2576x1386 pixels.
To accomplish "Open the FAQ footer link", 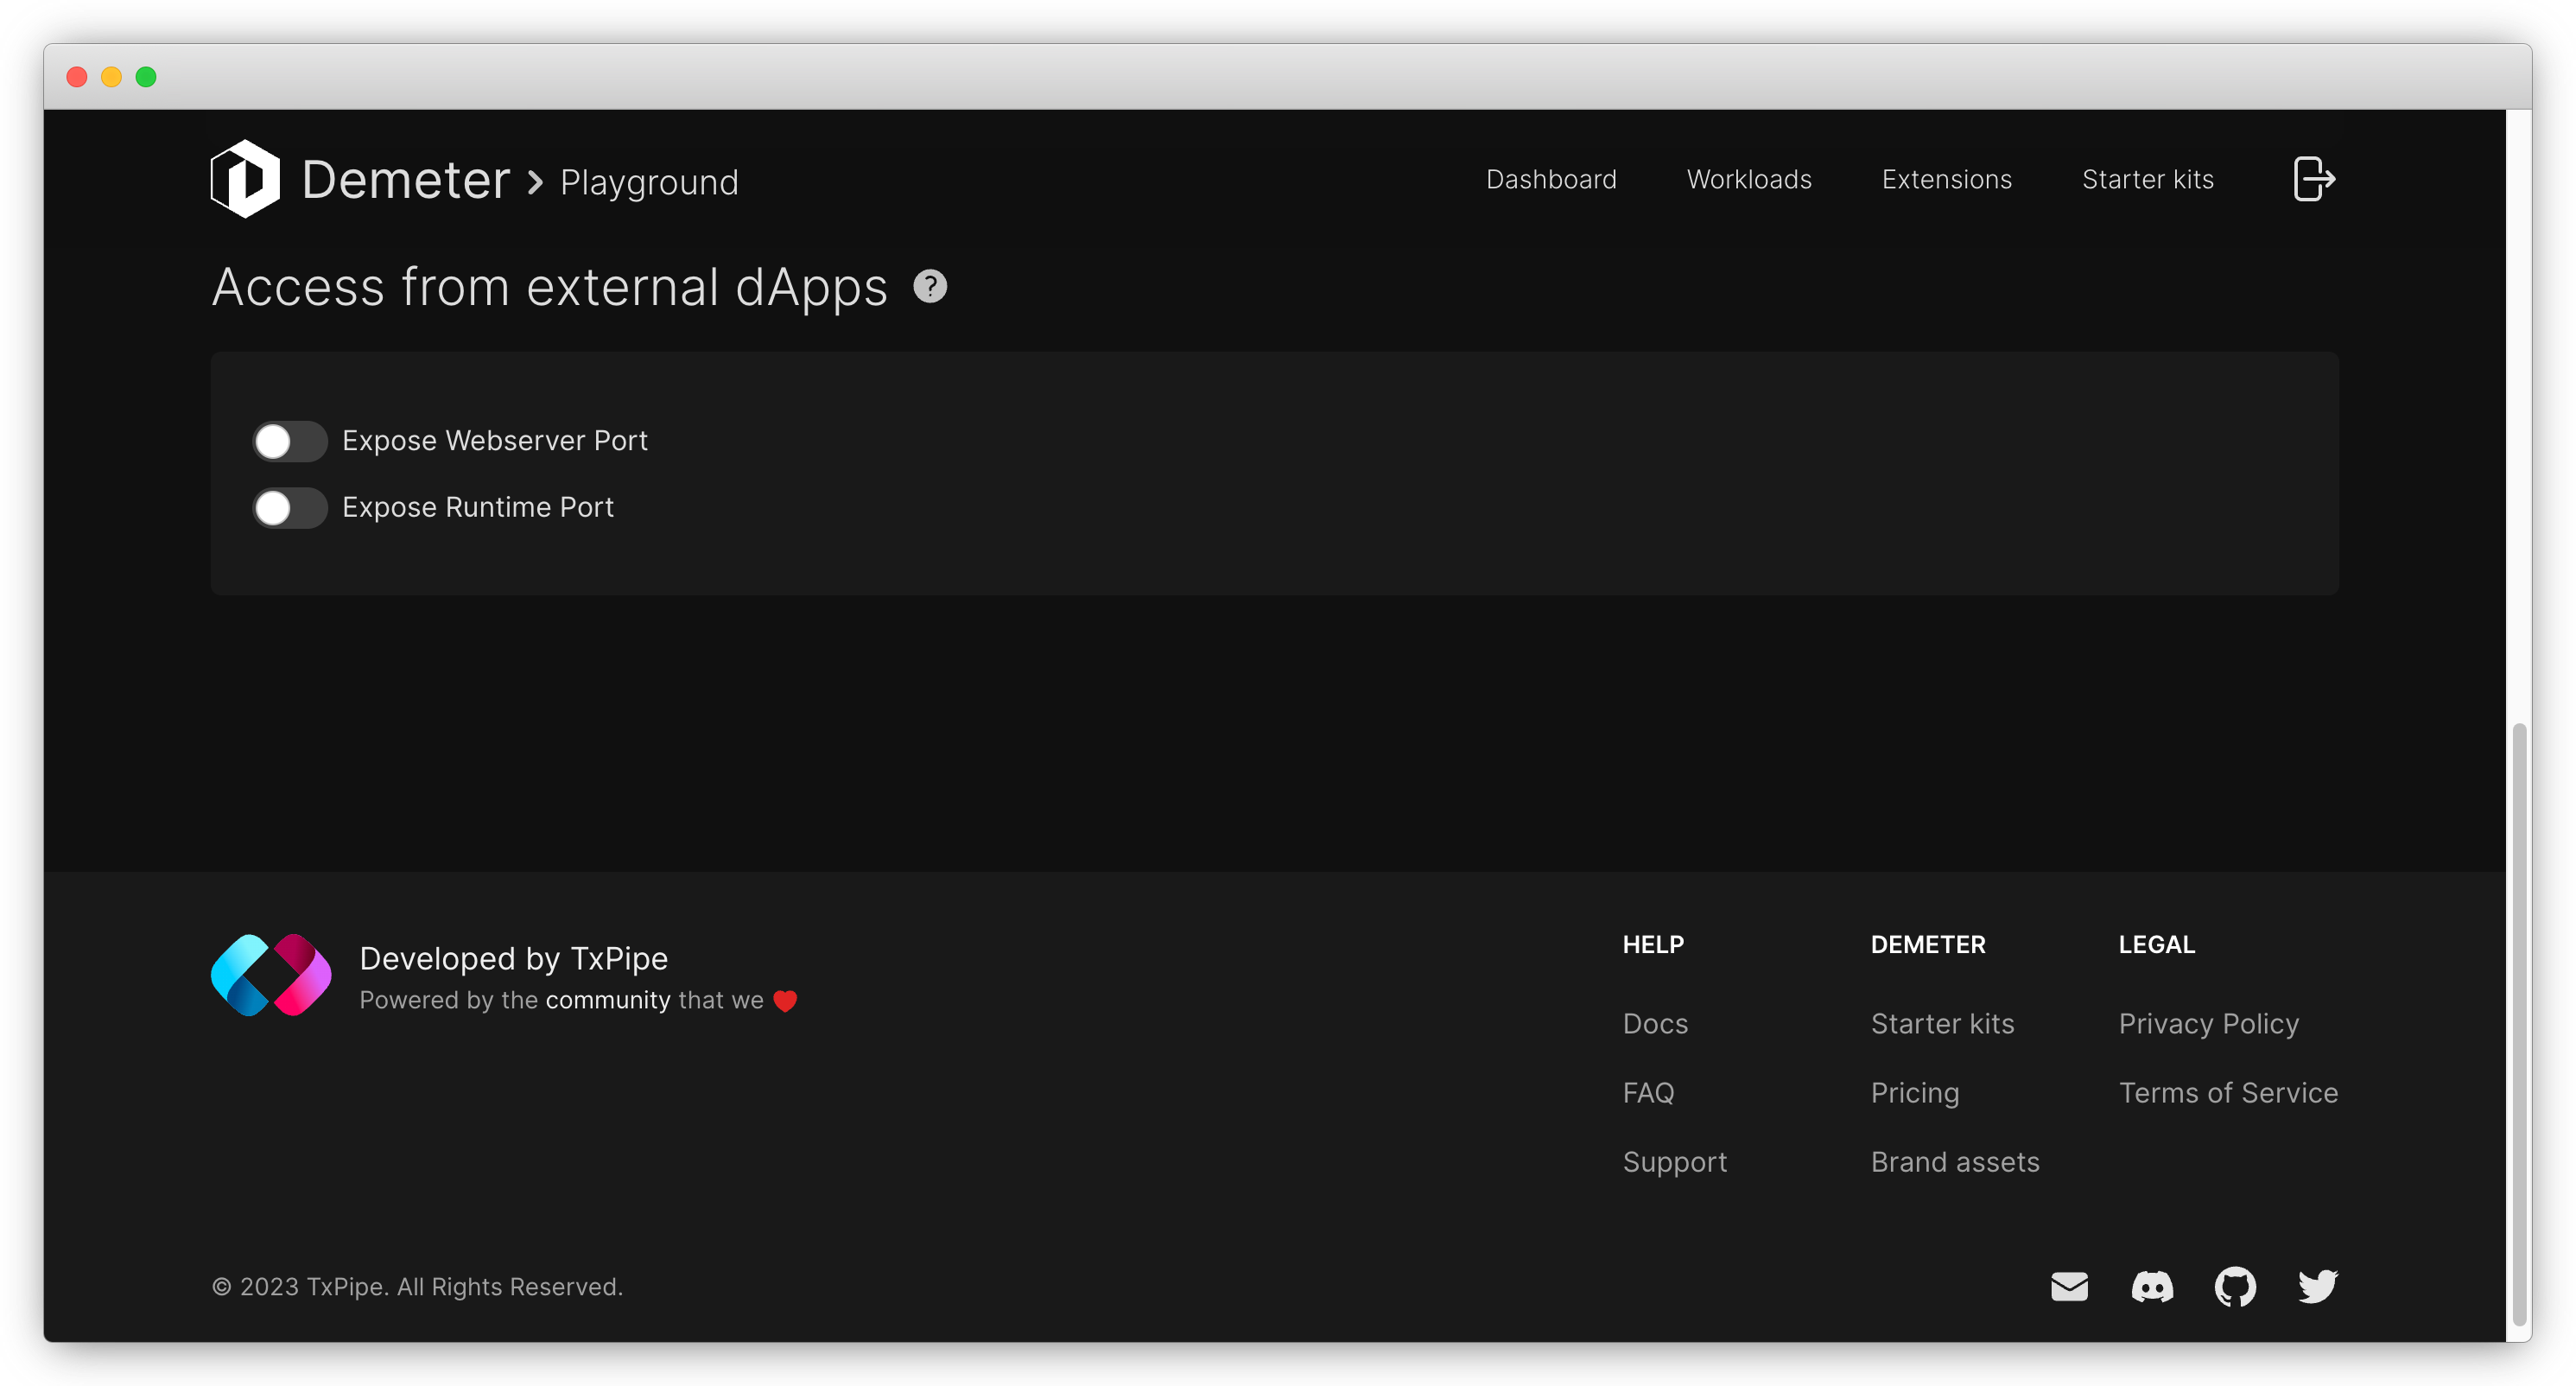I will [1648, 1093].
